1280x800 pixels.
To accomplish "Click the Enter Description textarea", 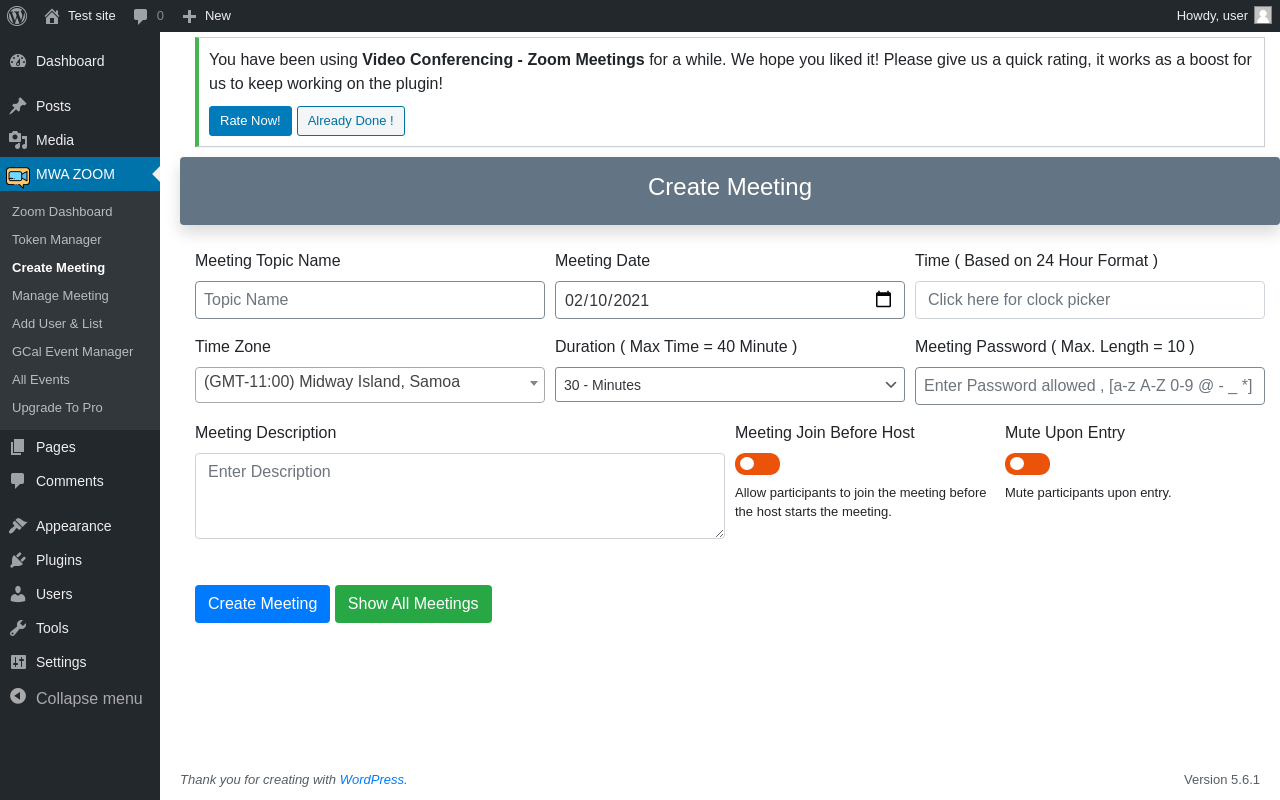I will pyautogui.click(x=460, y=496).
